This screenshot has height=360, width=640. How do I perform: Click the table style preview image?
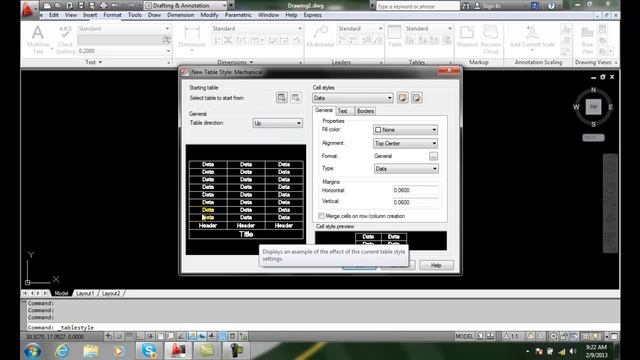coord(246,200)
